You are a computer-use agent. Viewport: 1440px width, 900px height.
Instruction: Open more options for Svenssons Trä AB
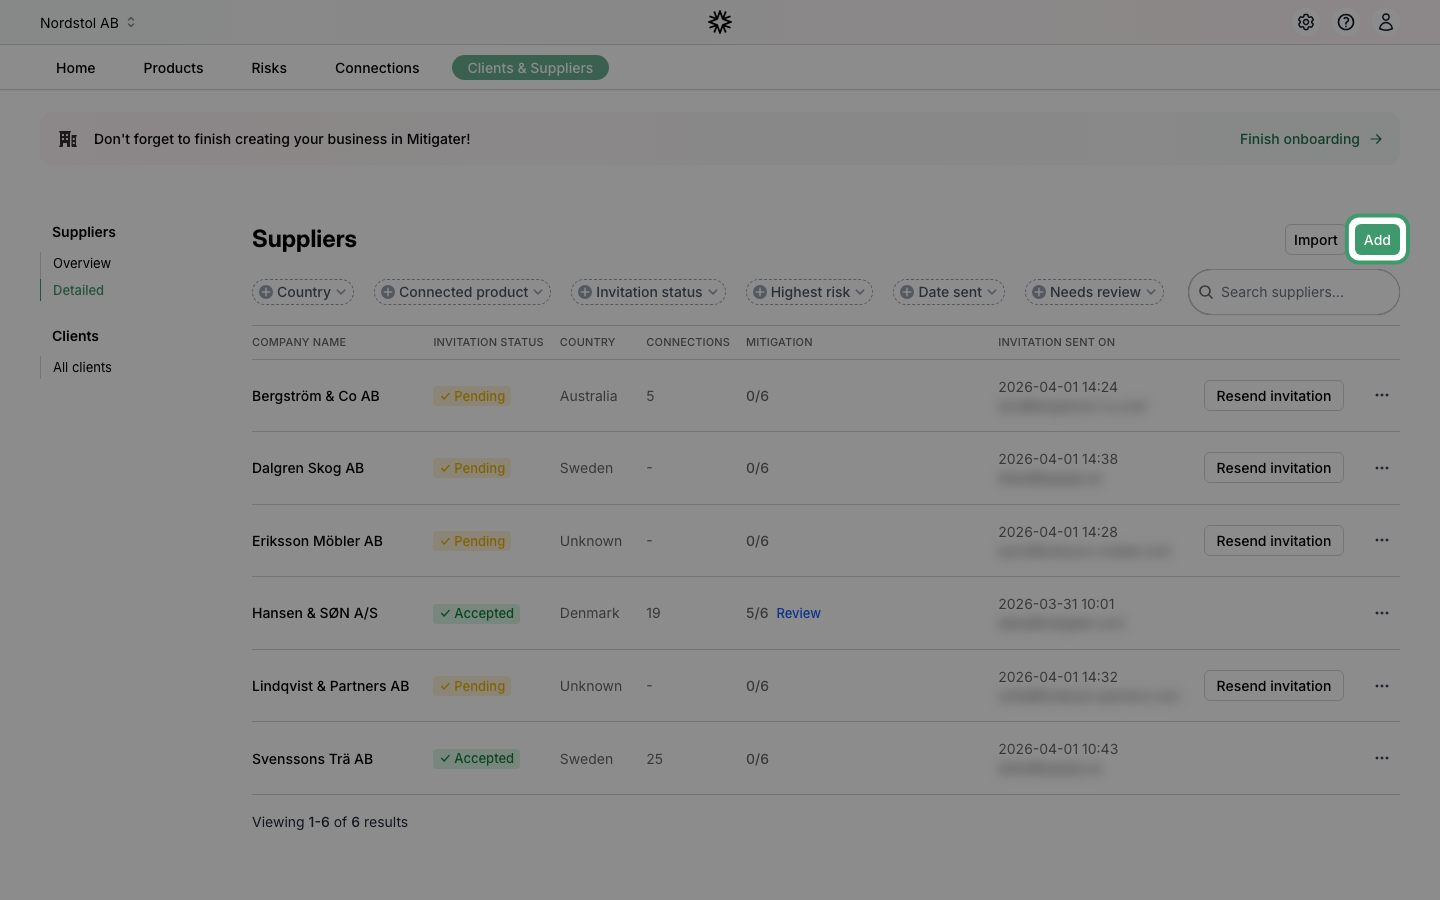point(1382,758)
